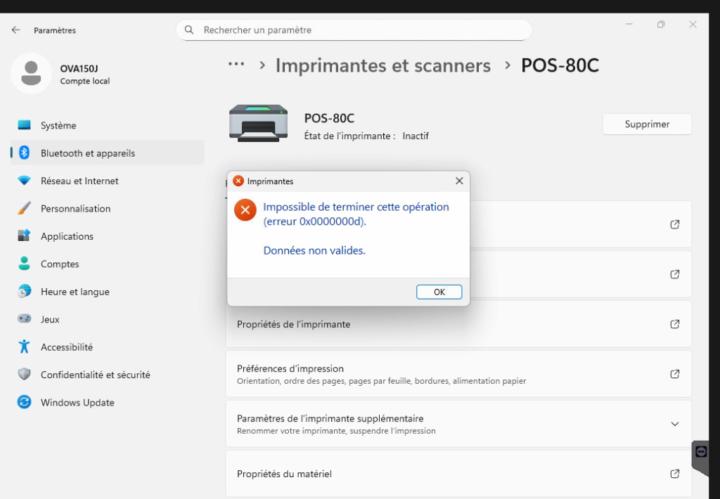Click OK in the Imprimantes error dialog

439,291
